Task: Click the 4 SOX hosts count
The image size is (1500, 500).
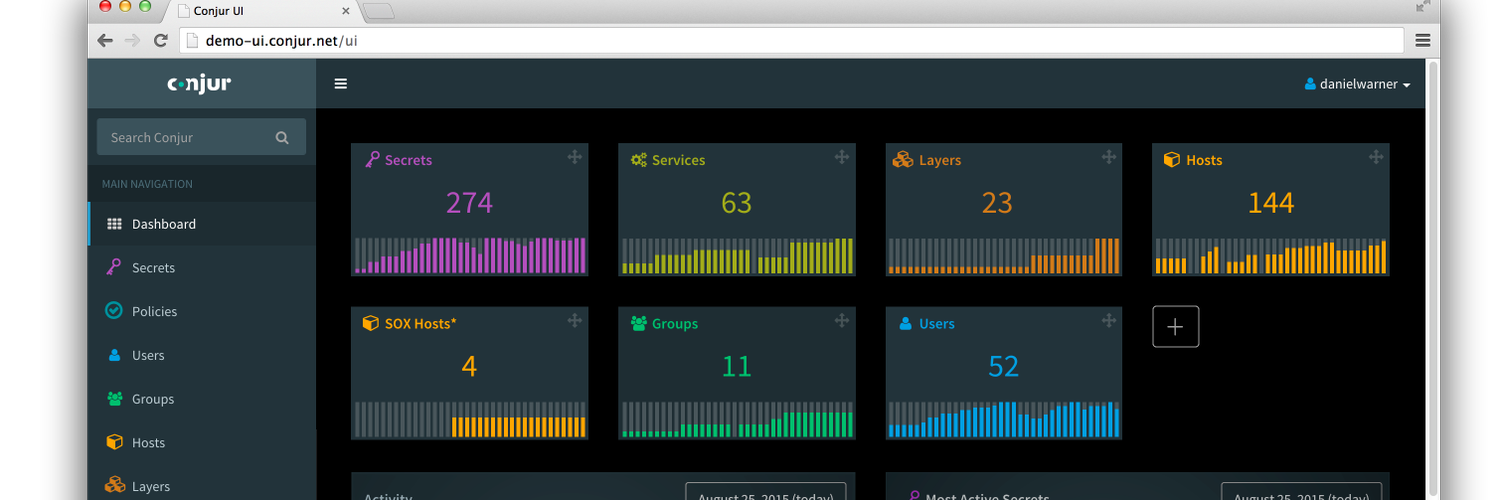Action: [x=469, y=367]
